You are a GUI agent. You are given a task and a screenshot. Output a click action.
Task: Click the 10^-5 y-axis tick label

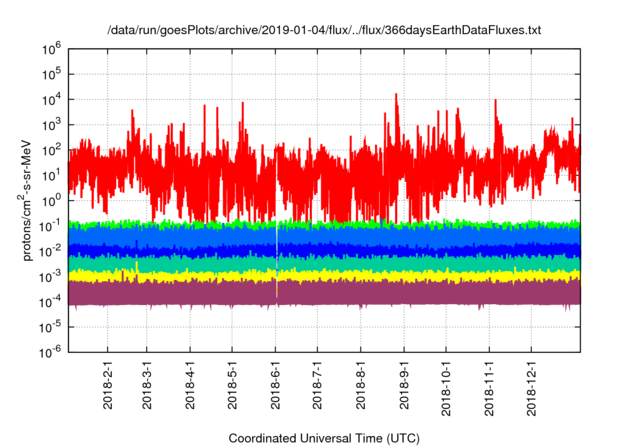click(51, 327)
